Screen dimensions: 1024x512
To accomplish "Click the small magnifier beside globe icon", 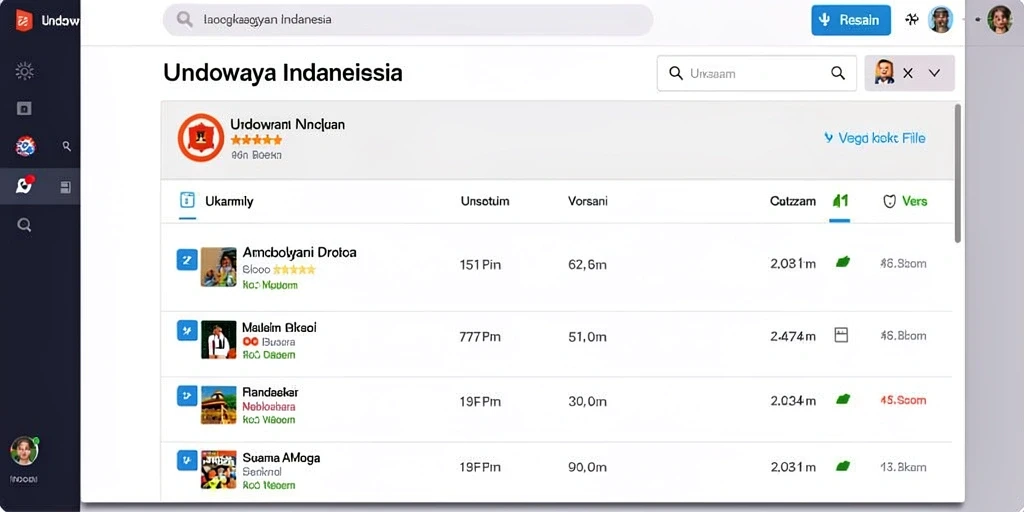I will (x=67, y=146).
